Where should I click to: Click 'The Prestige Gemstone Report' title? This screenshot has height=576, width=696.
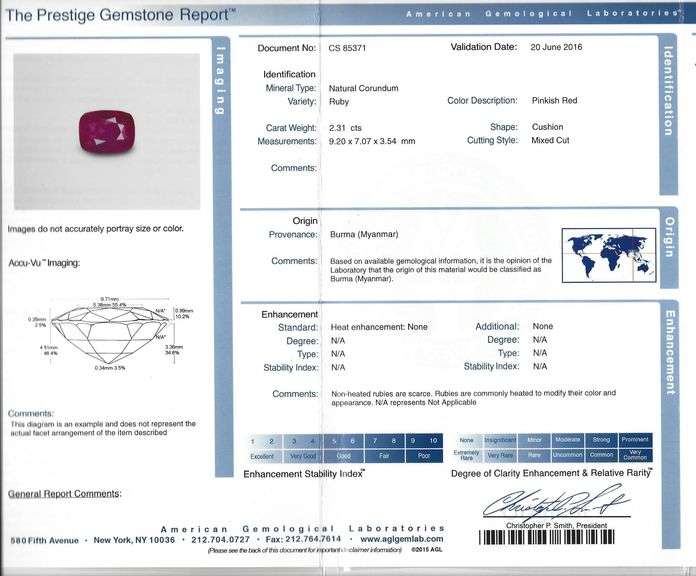(120, 15)
